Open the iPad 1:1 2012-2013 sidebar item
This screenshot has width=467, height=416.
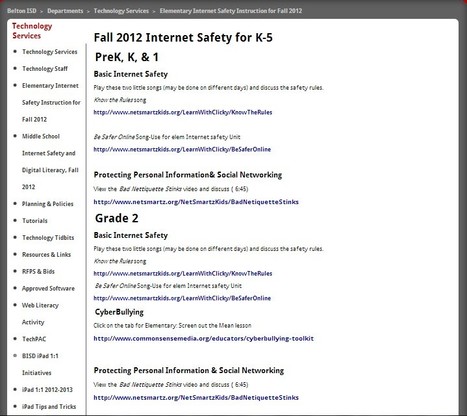coord(47,390)
